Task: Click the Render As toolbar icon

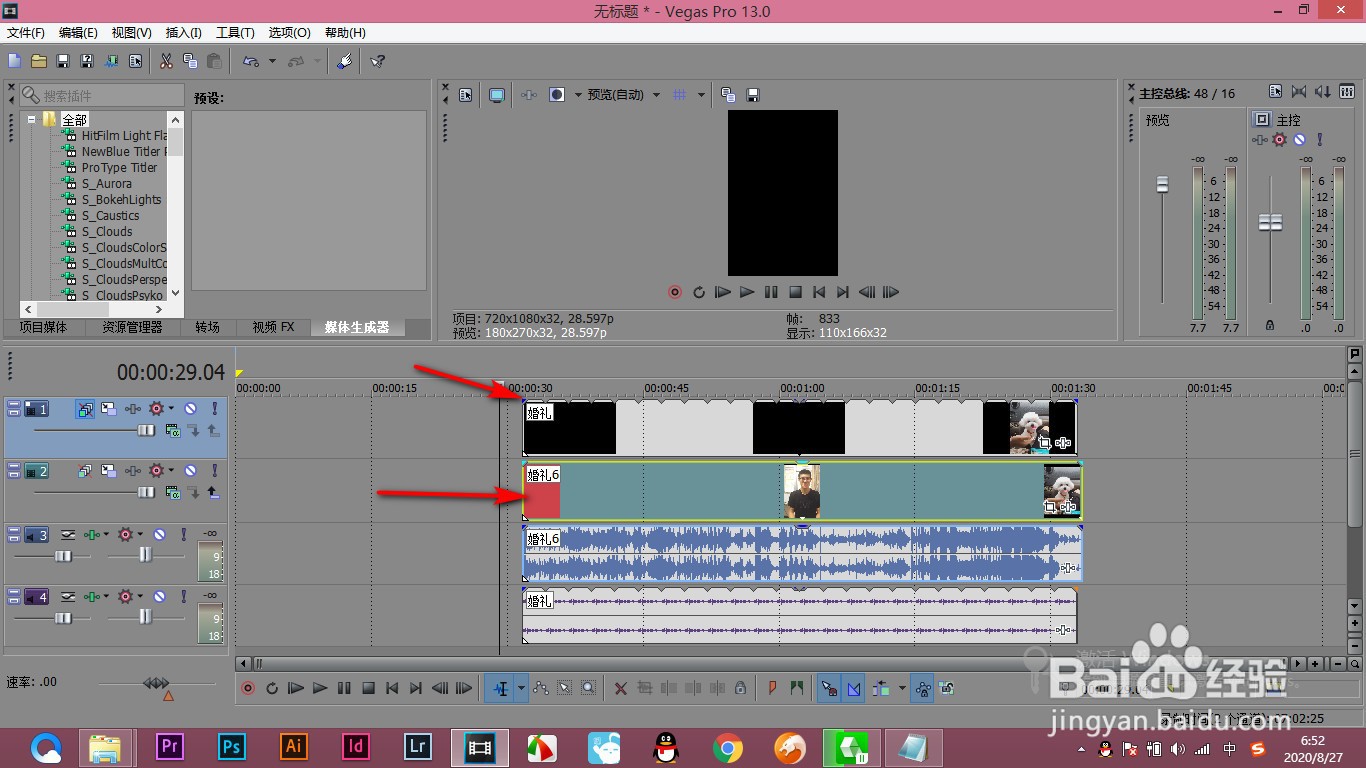Action: pyautogui.click(x=111, y=61)
